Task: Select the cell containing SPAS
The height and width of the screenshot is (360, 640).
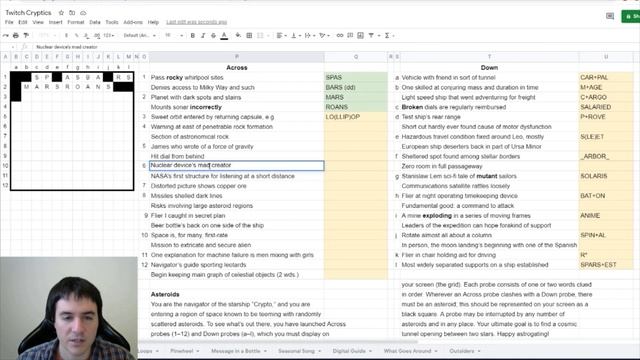Action: tap(356, 77)
